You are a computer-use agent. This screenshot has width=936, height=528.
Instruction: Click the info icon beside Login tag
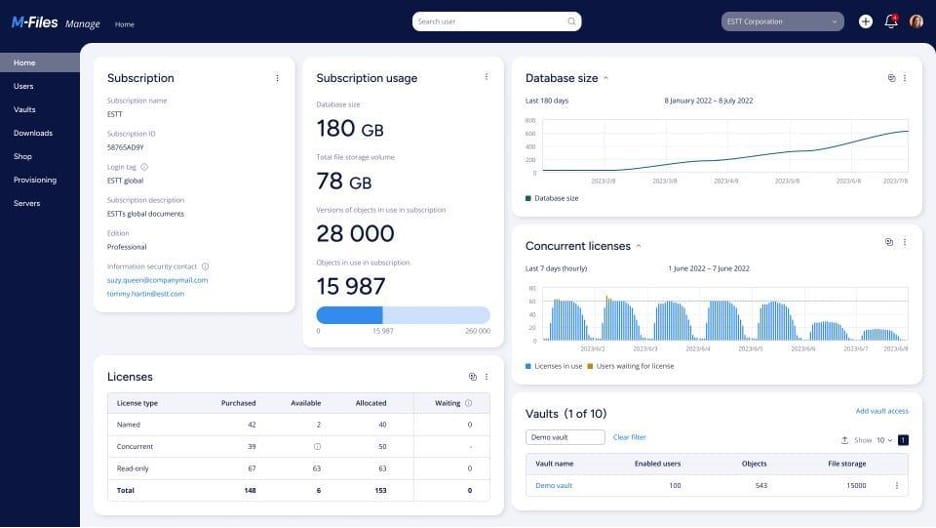[x=144, y=167]
